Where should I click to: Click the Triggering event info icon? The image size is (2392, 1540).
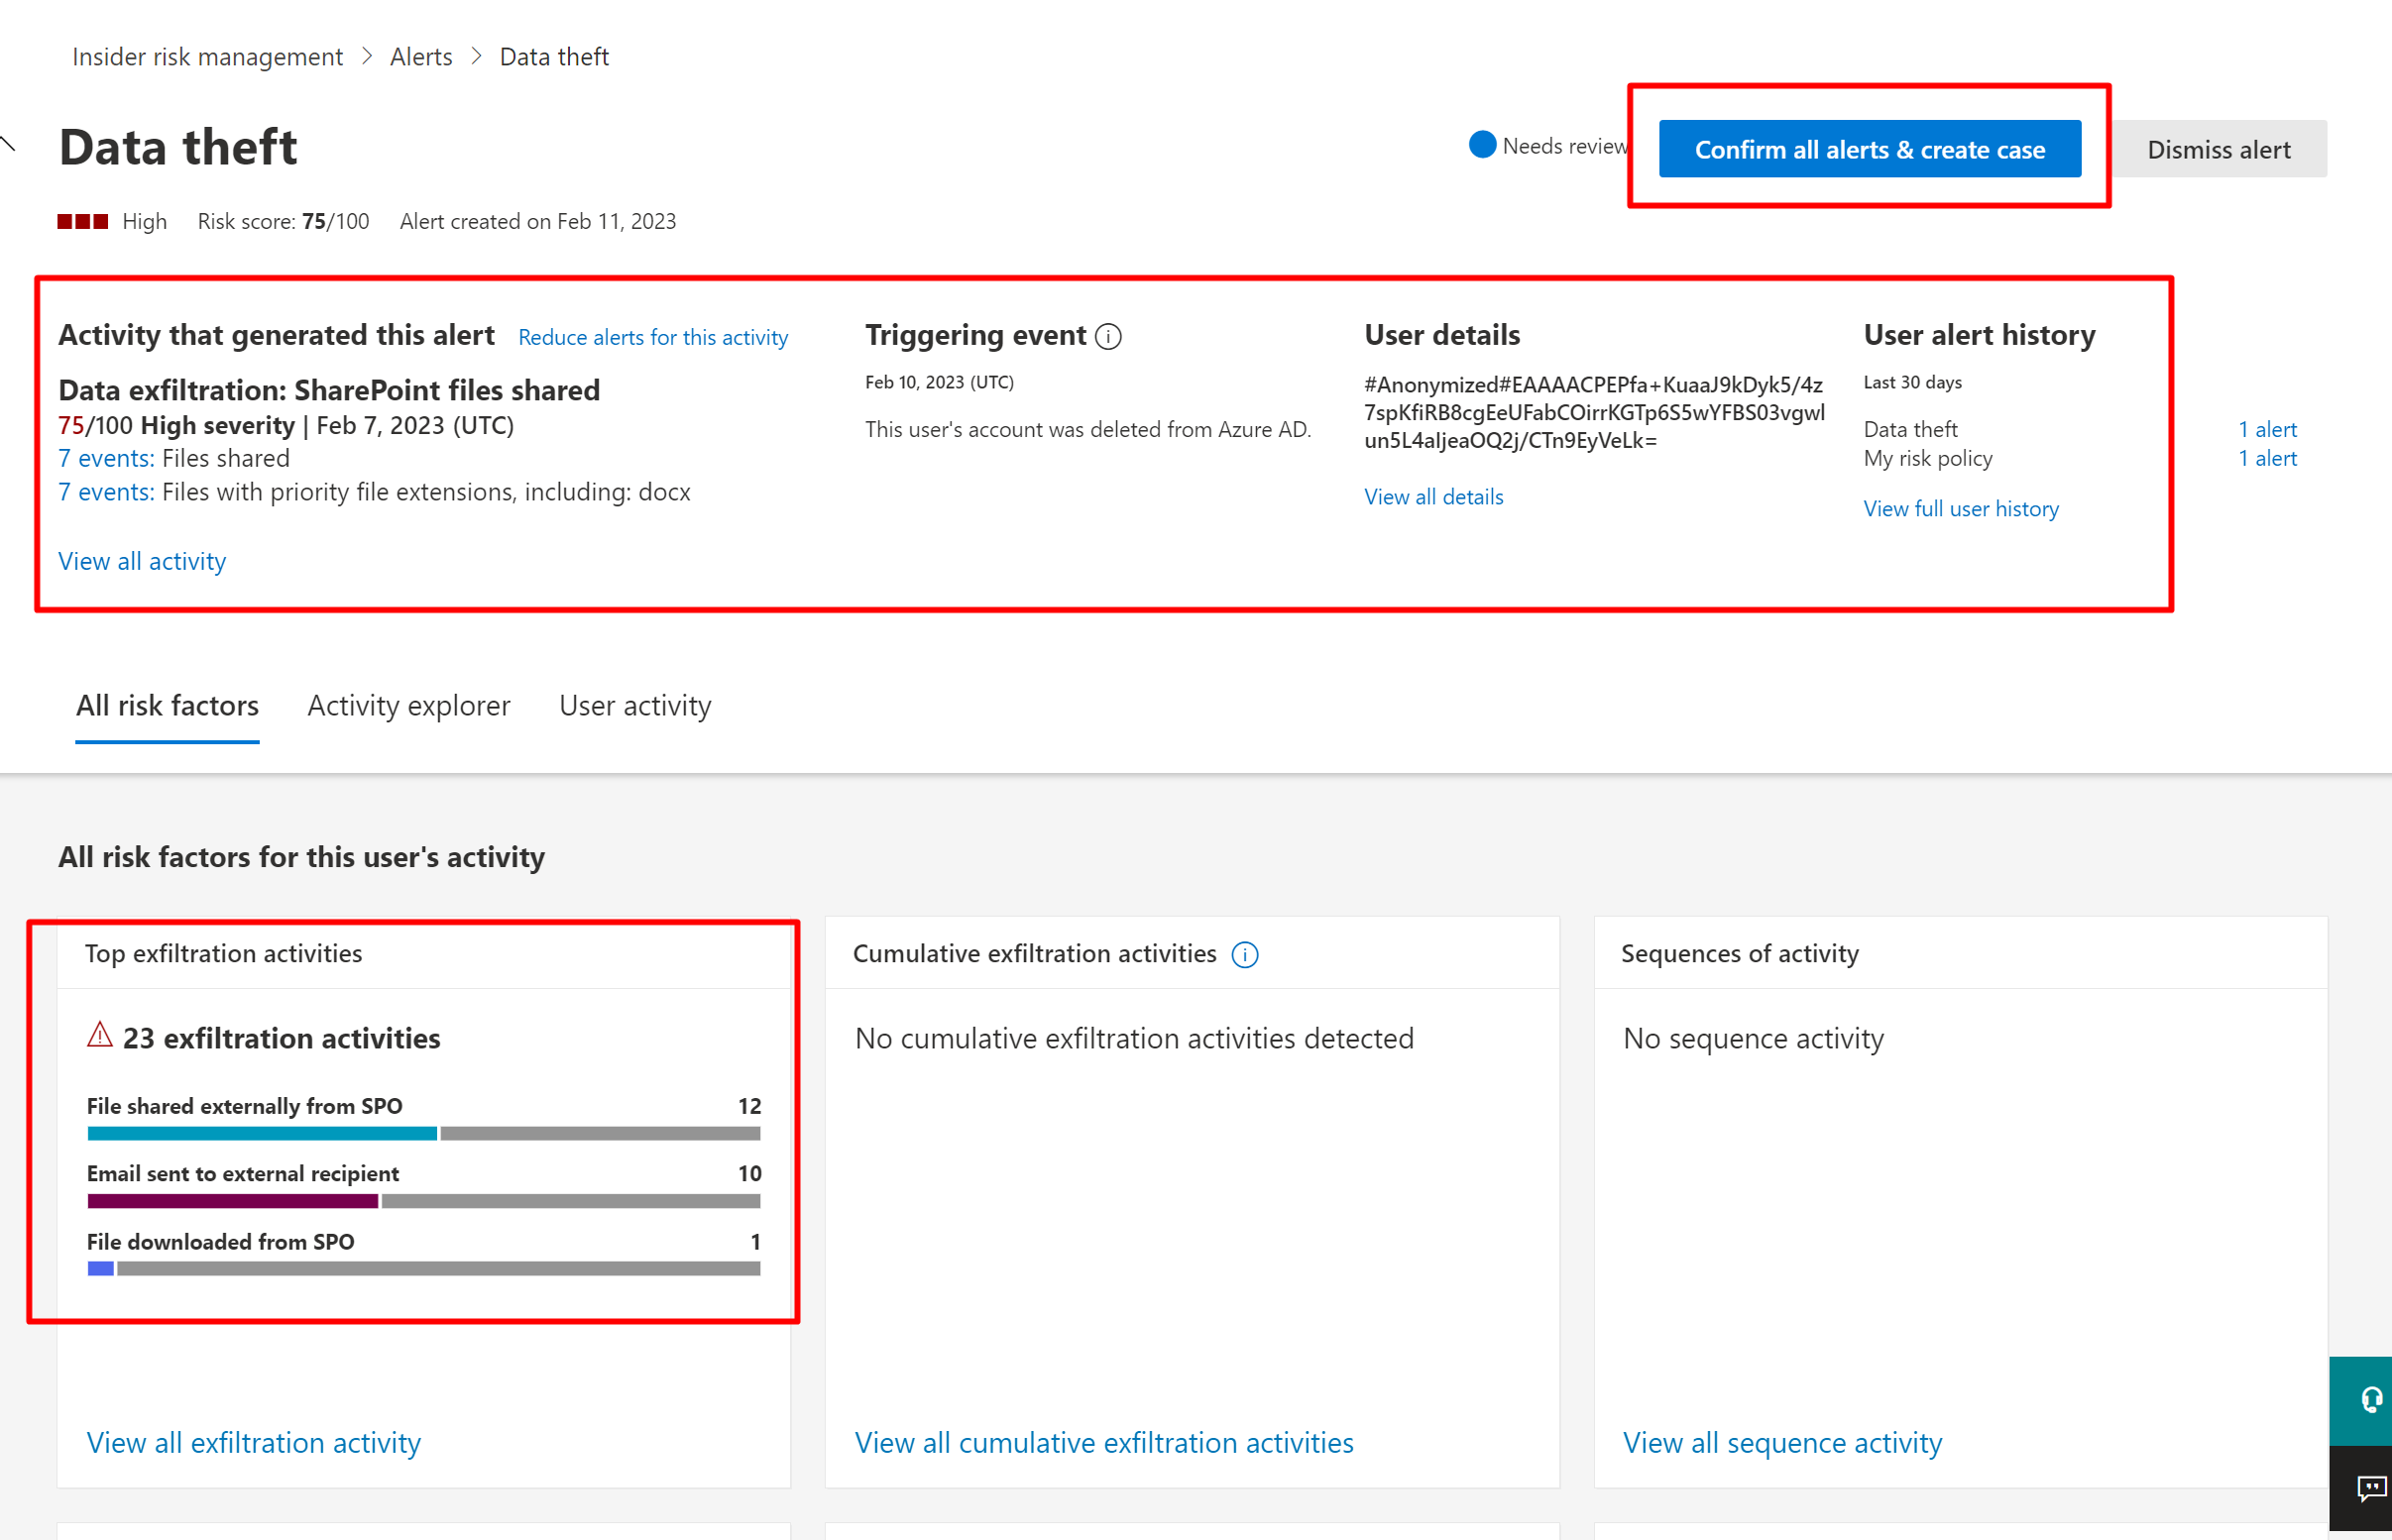point(1108,336)
